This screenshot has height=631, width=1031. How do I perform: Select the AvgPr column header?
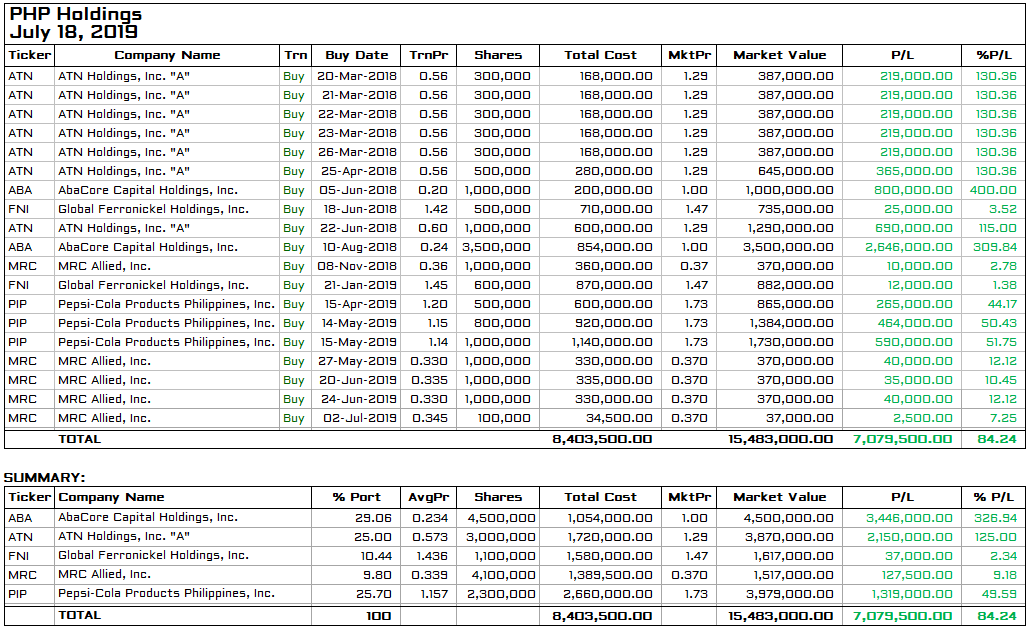click(x=428, y=498)
